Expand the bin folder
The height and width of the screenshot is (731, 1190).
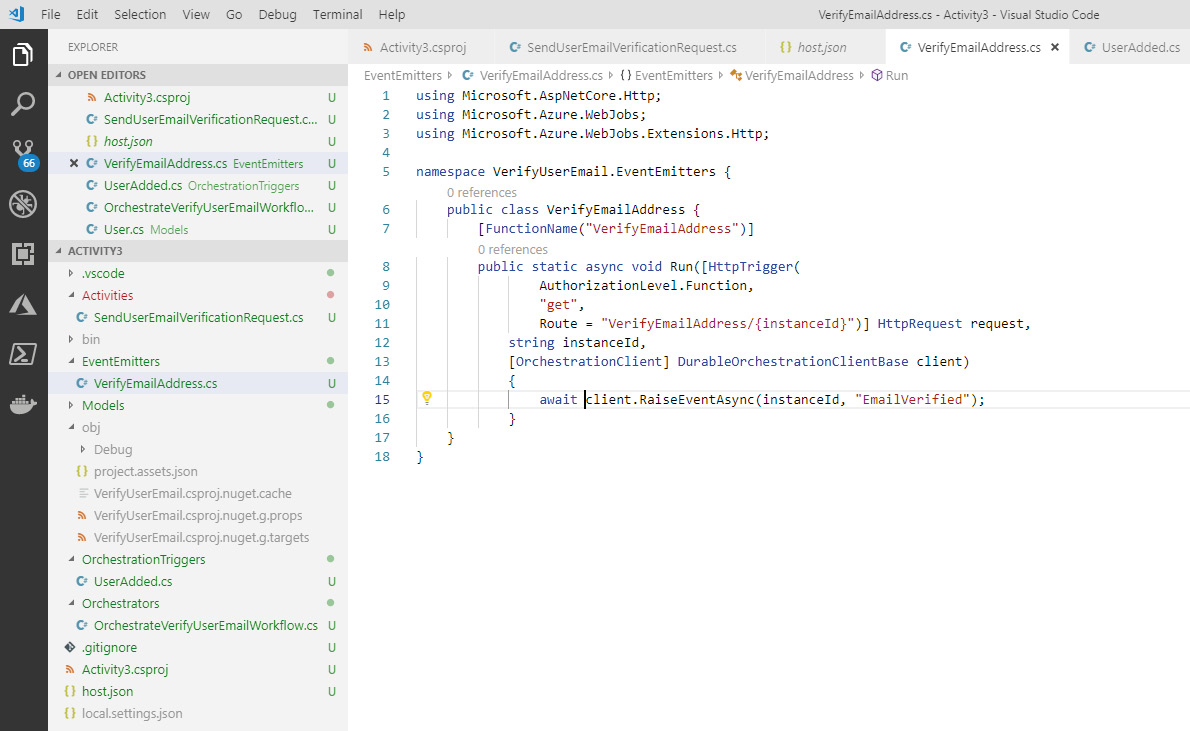(198, 339)
